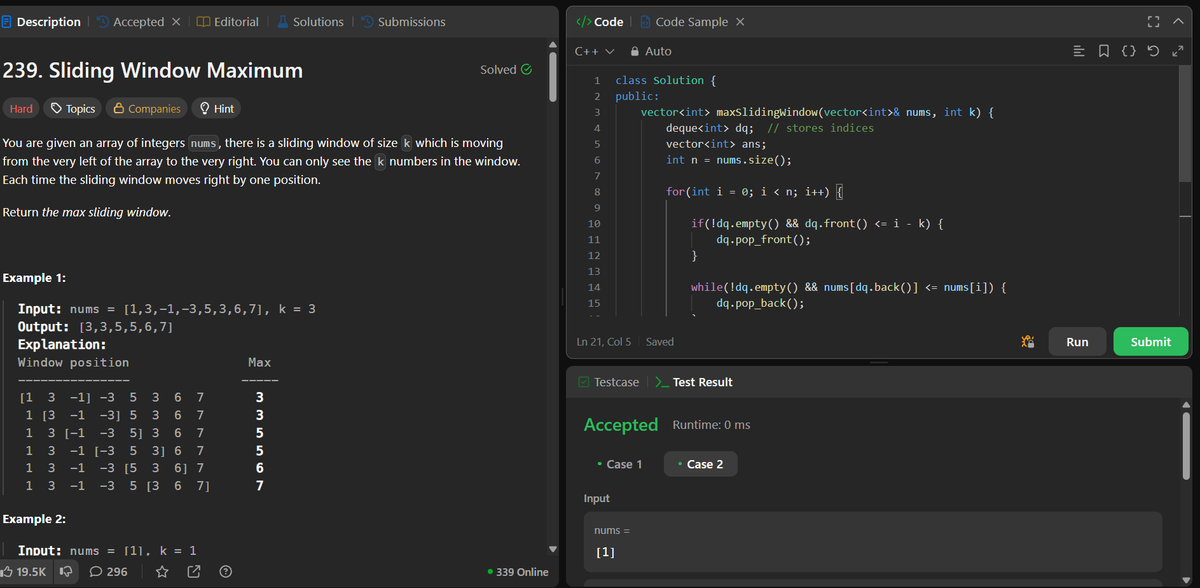
Task: Click the nums input value [1]
Action: (604, 552)
